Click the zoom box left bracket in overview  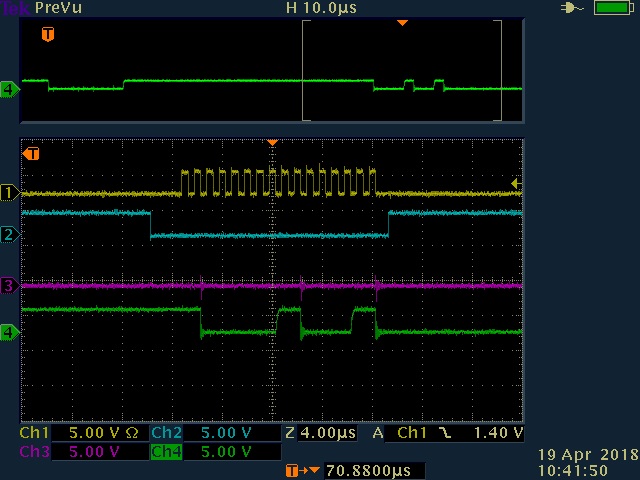[x=306, y=70]
